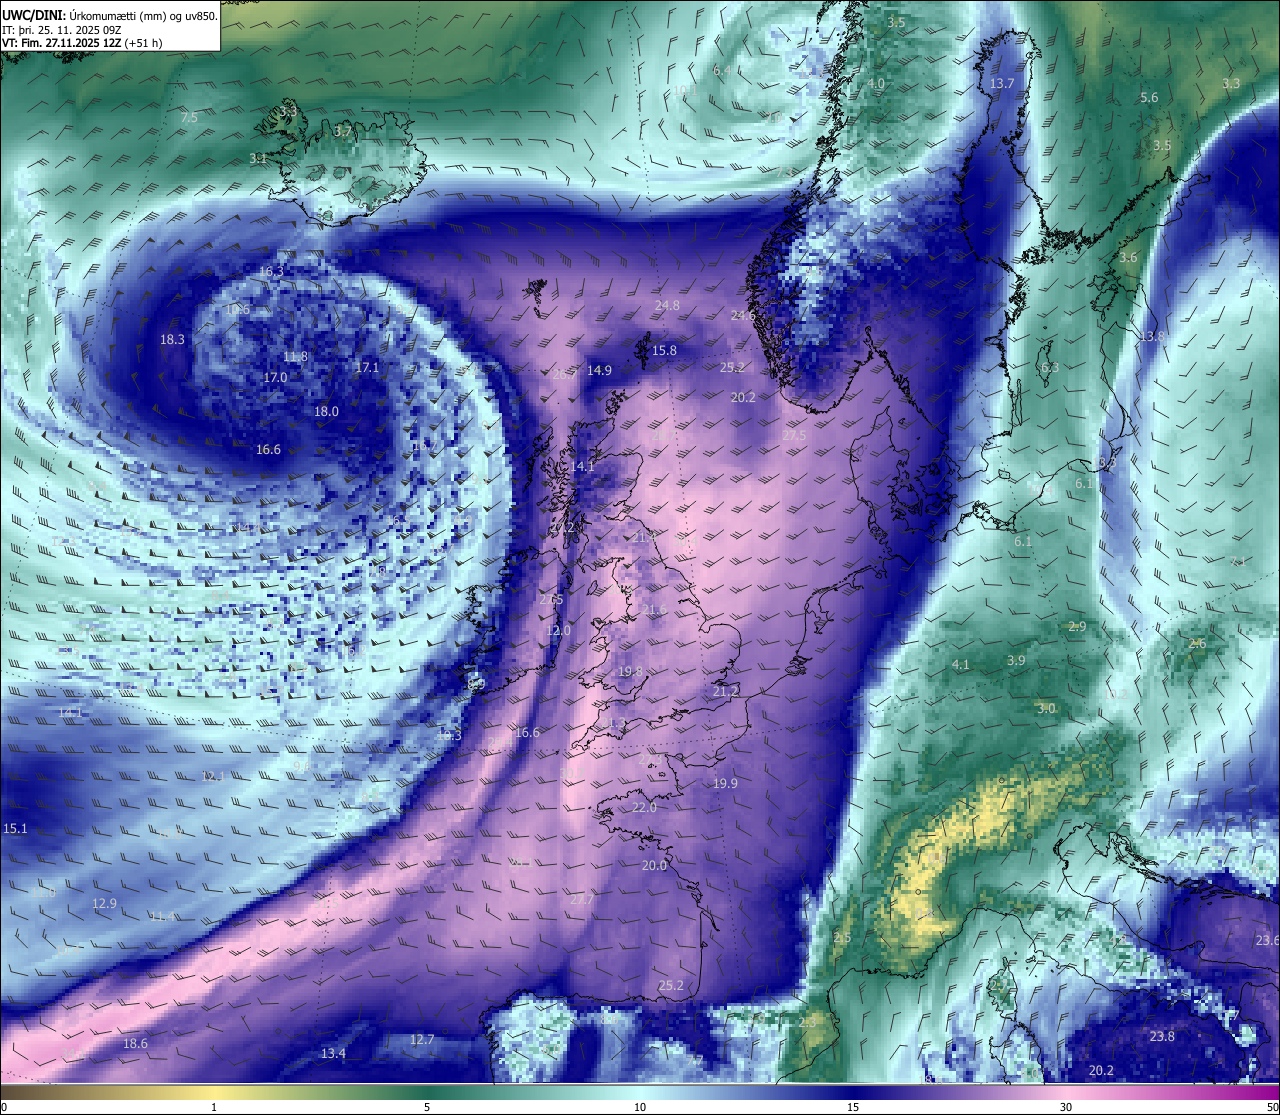Click the map value 24.8 north of Scotland

pyautogui.click(x=667, y=305)
